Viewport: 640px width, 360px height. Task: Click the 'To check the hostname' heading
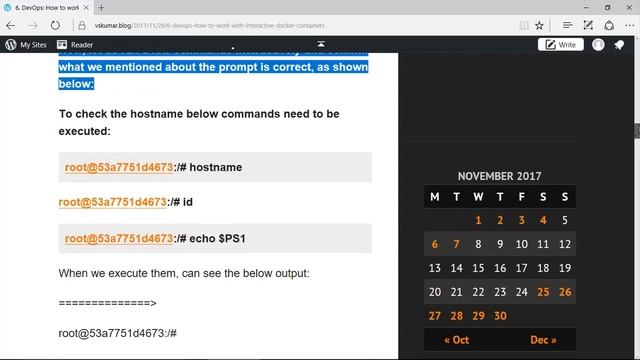[x=199, y=122]
